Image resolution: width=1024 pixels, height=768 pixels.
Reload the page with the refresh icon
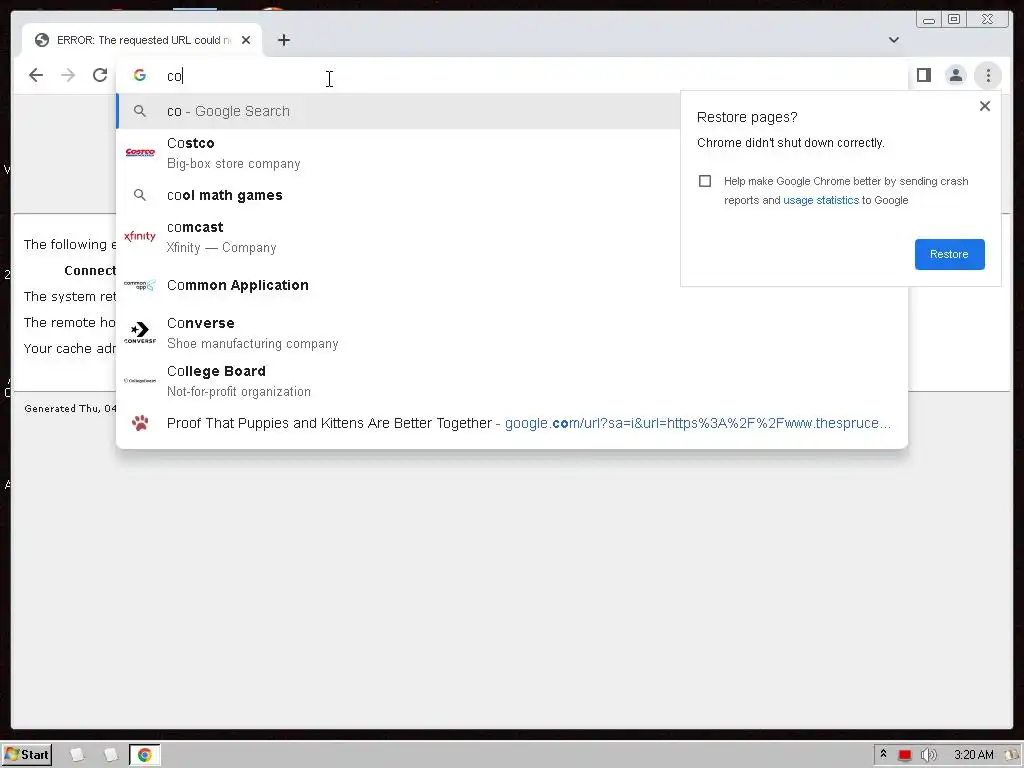tap(100, 75)
